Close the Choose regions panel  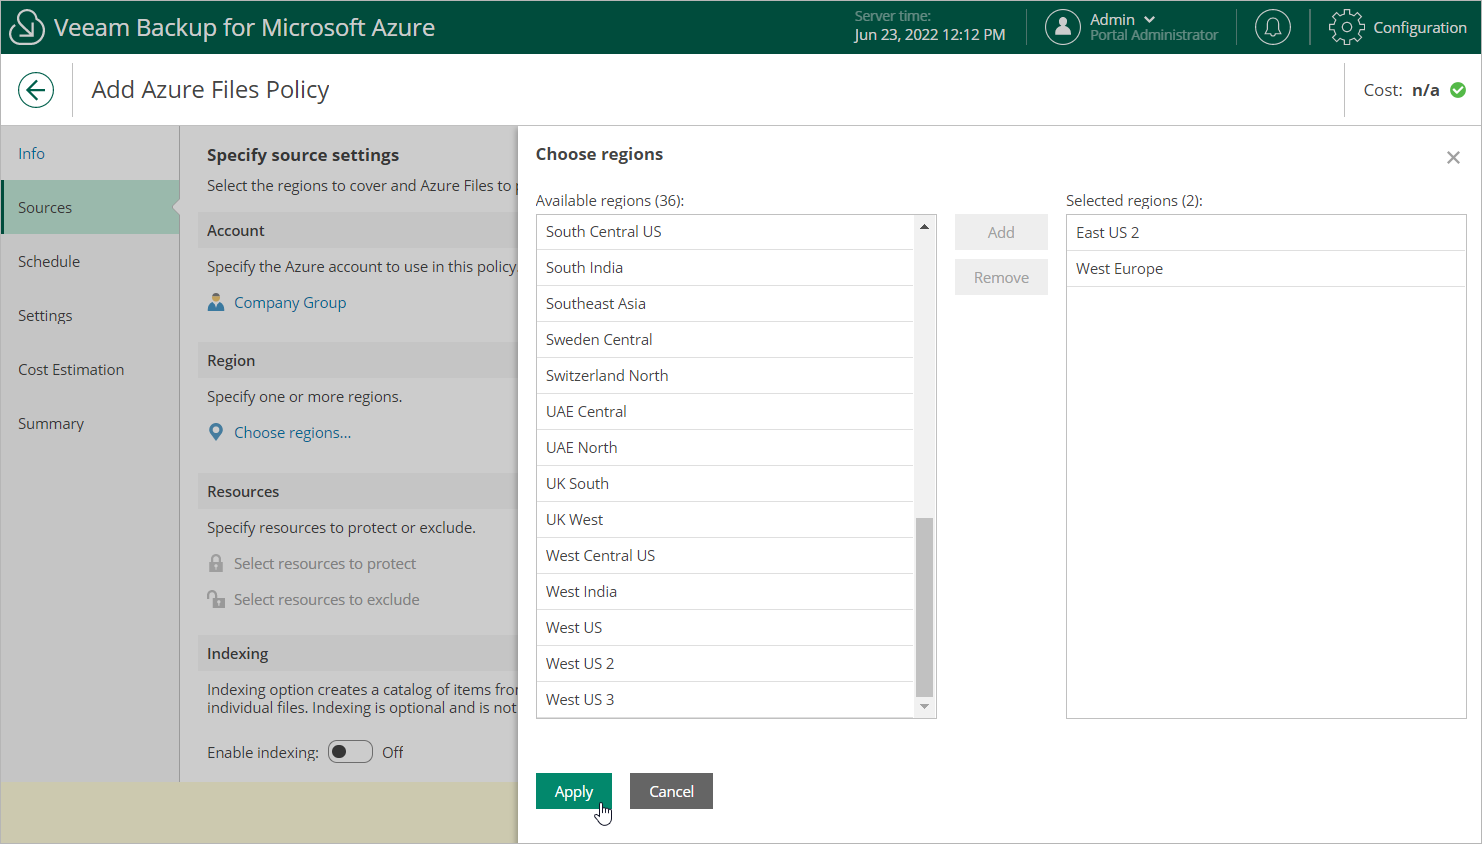pyautogui.click(x=1453, y=157)
